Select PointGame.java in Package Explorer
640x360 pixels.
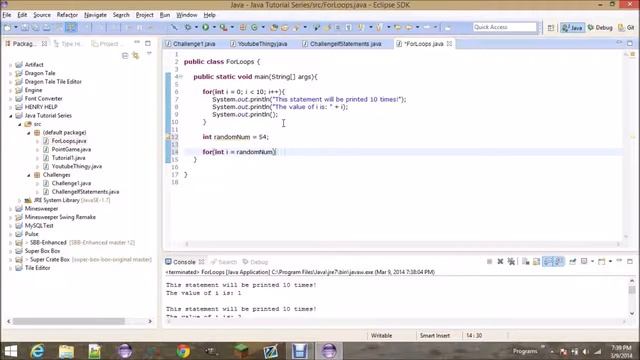(71, 149)
